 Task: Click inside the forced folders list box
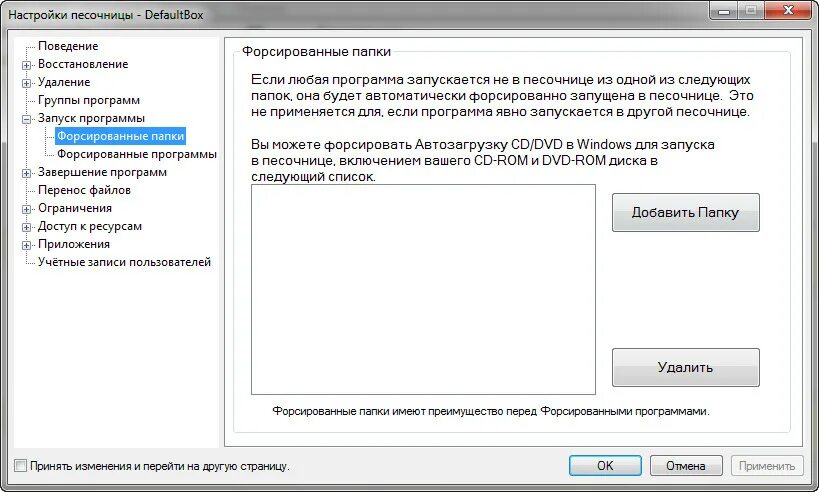[423, 289]
